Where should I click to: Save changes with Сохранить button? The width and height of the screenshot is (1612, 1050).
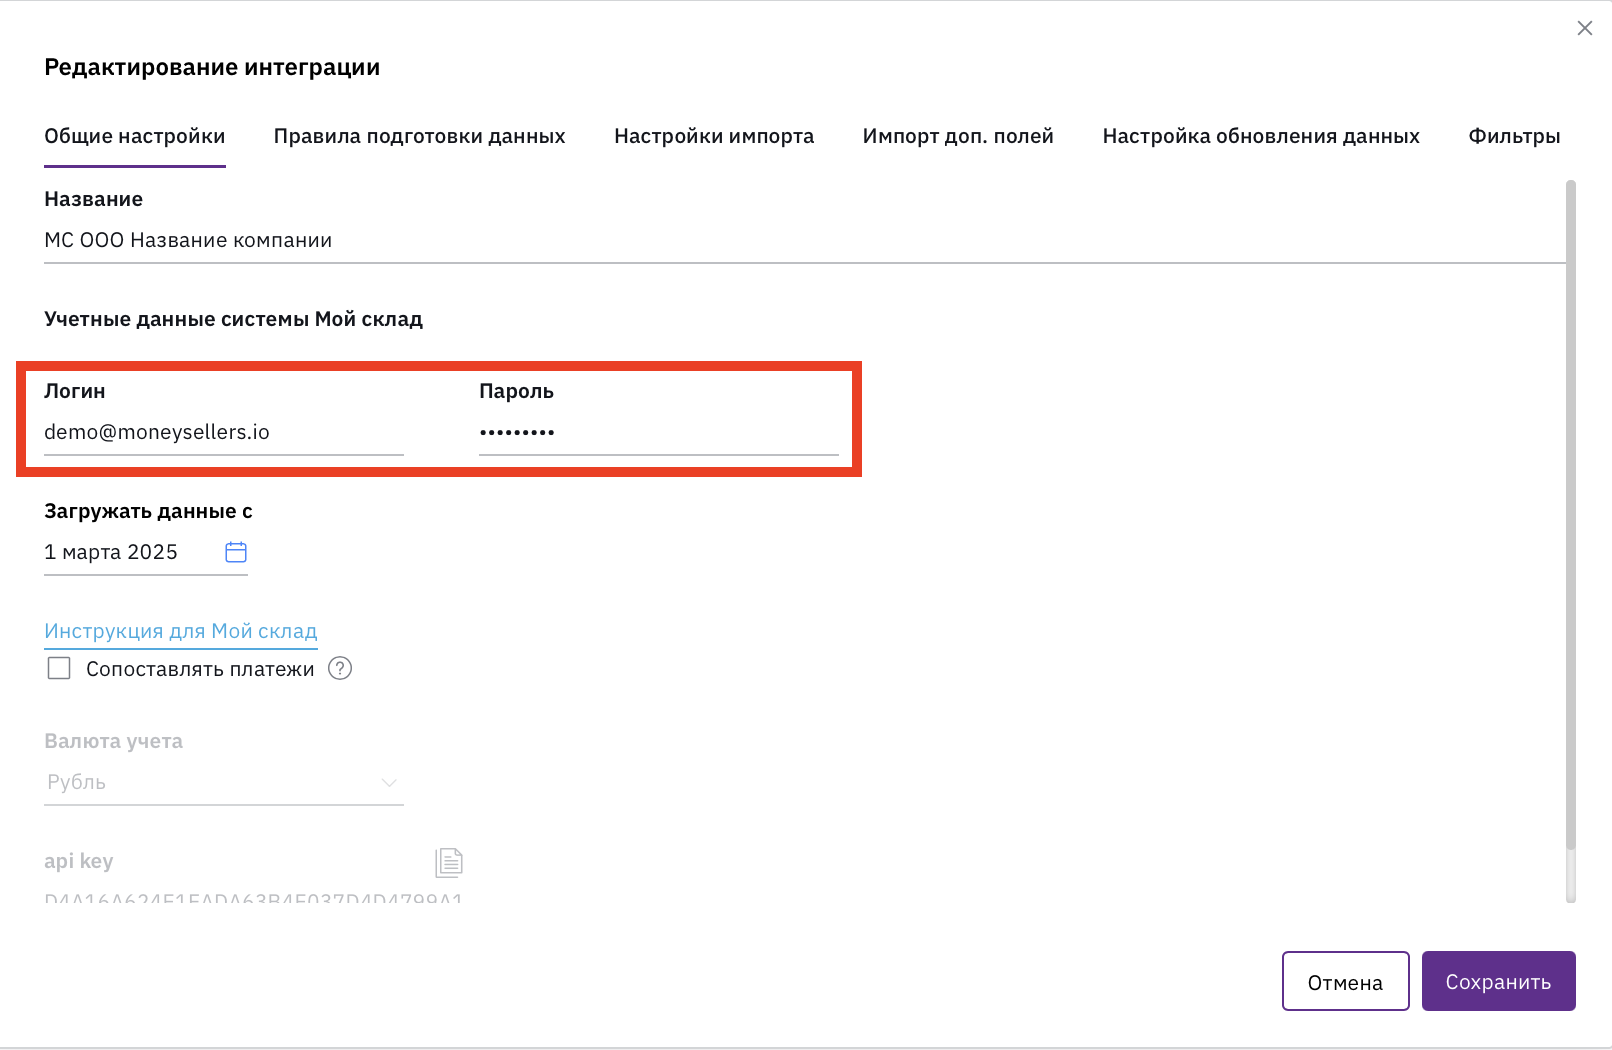(x=1499, y=981)
